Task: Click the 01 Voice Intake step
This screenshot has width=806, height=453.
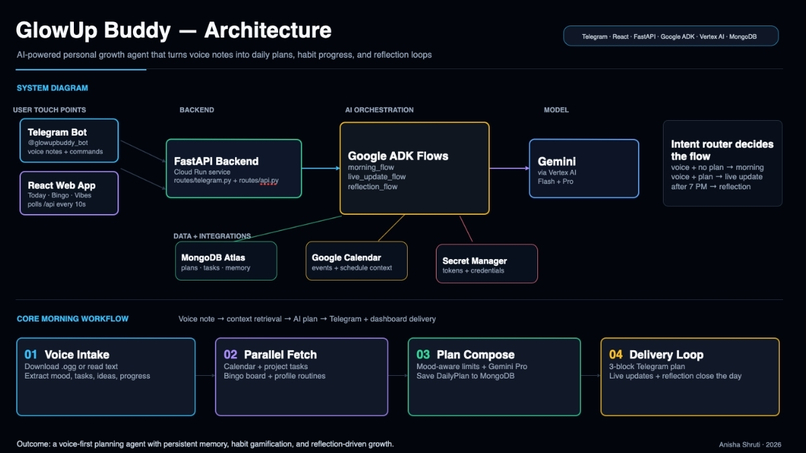Action: pyautogui.click(x=106, y=376)
